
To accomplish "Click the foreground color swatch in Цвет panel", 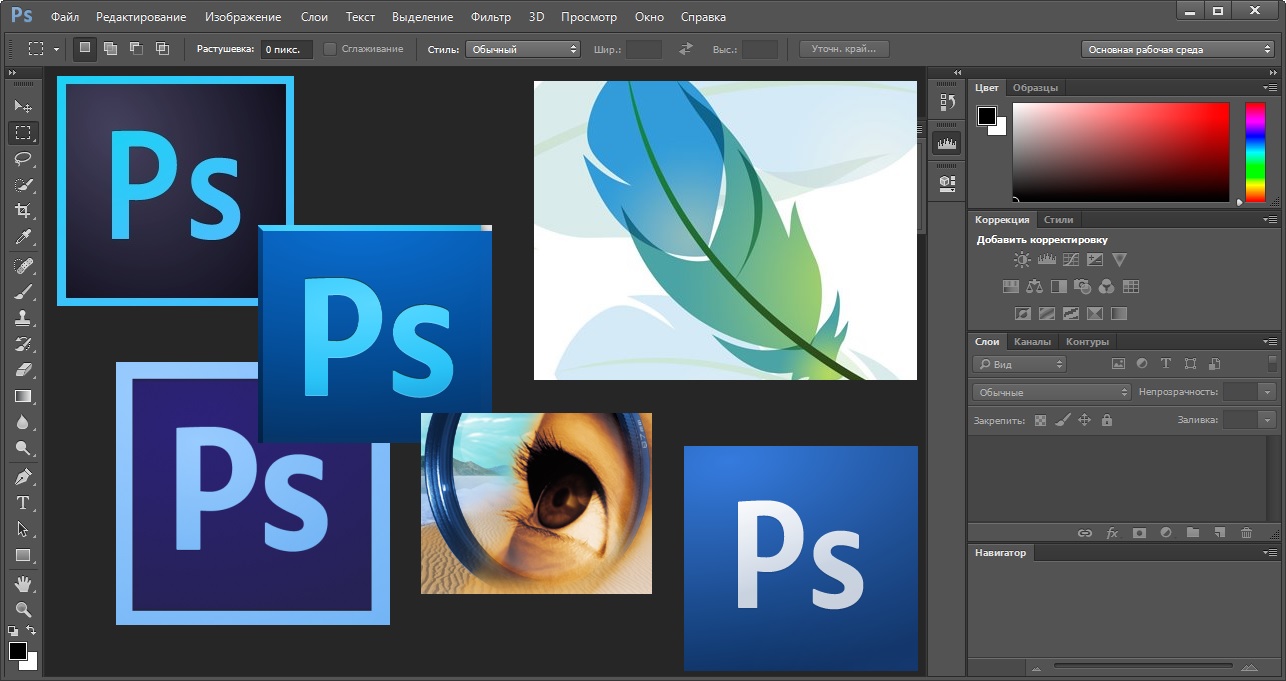I will point(987,116).
